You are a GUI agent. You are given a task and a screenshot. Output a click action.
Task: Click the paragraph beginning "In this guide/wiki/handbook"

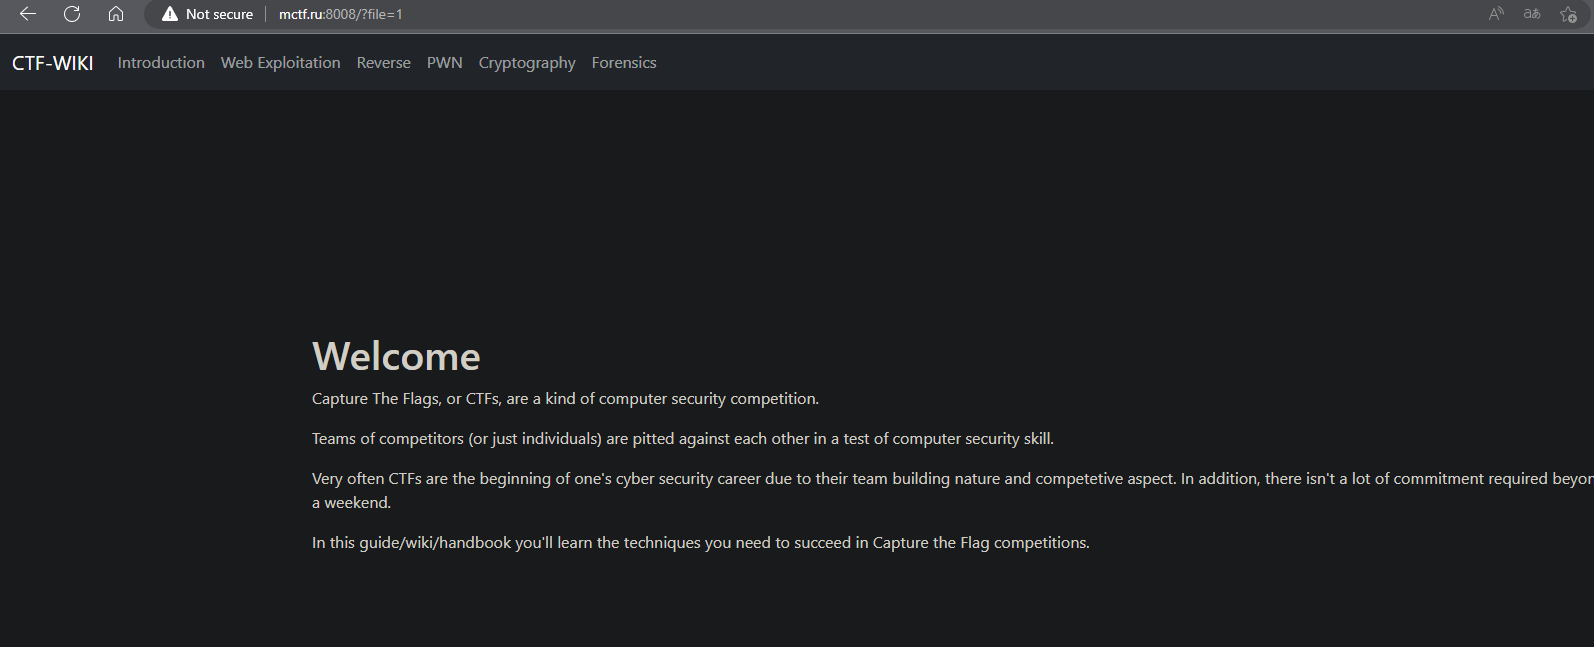(700, 543)
